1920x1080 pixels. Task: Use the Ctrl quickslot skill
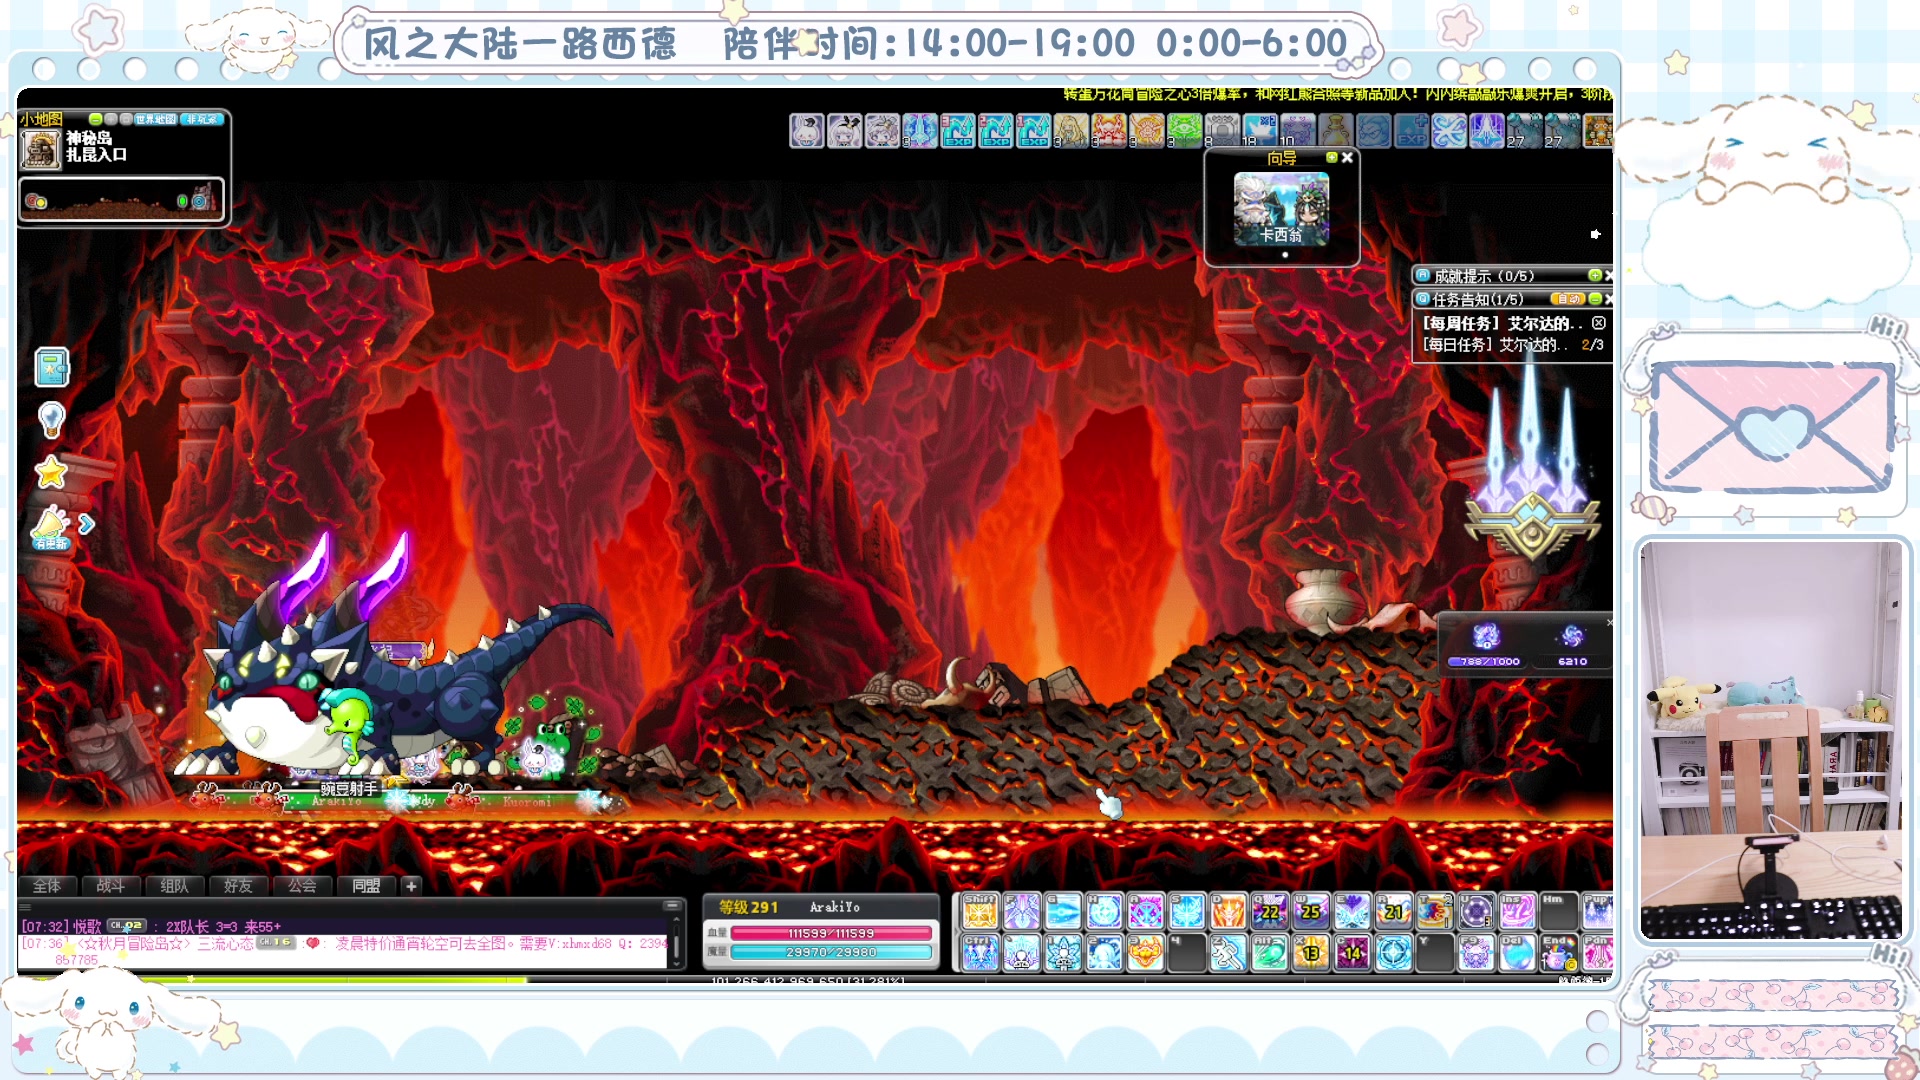tap(981, 953)
